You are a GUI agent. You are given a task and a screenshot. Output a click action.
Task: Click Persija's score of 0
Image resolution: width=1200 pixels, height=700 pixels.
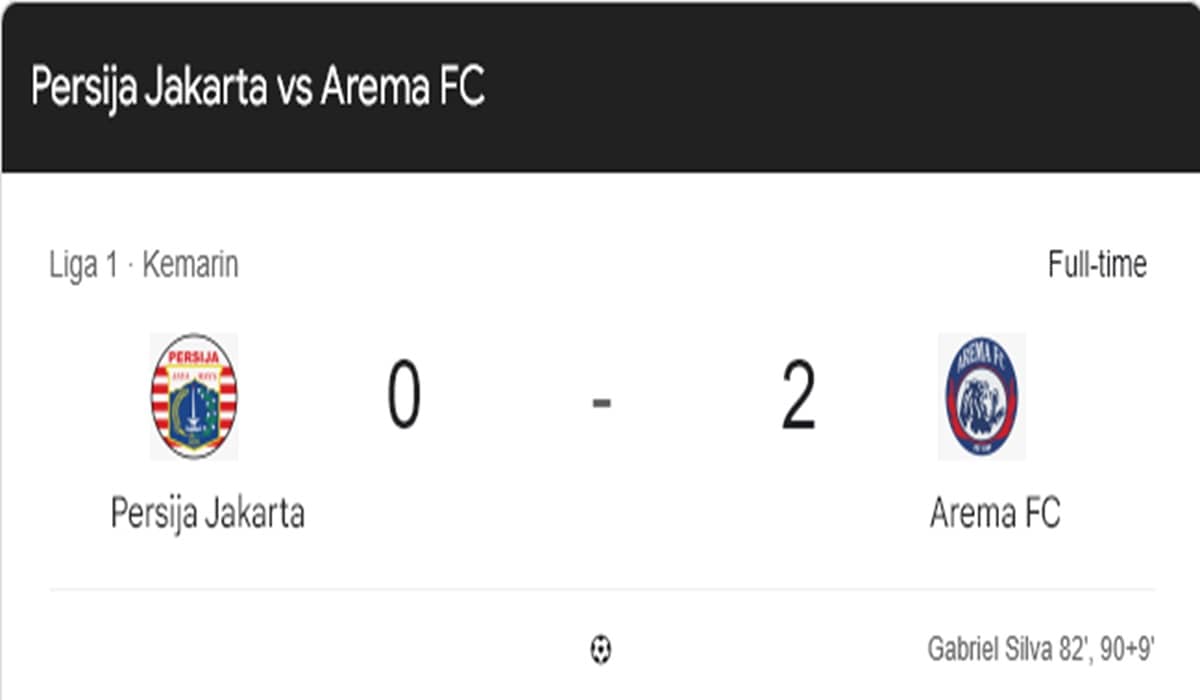(404, 397)
